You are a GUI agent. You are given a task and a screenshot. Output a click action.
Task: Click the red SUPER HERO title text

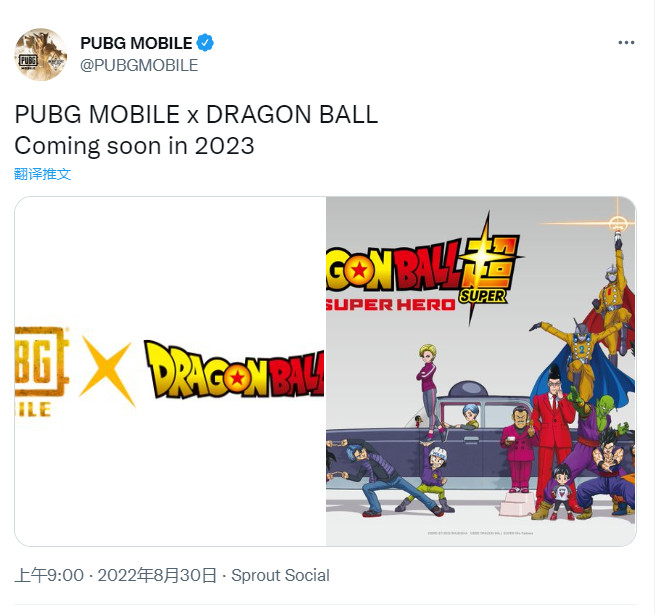pos(390,305)
